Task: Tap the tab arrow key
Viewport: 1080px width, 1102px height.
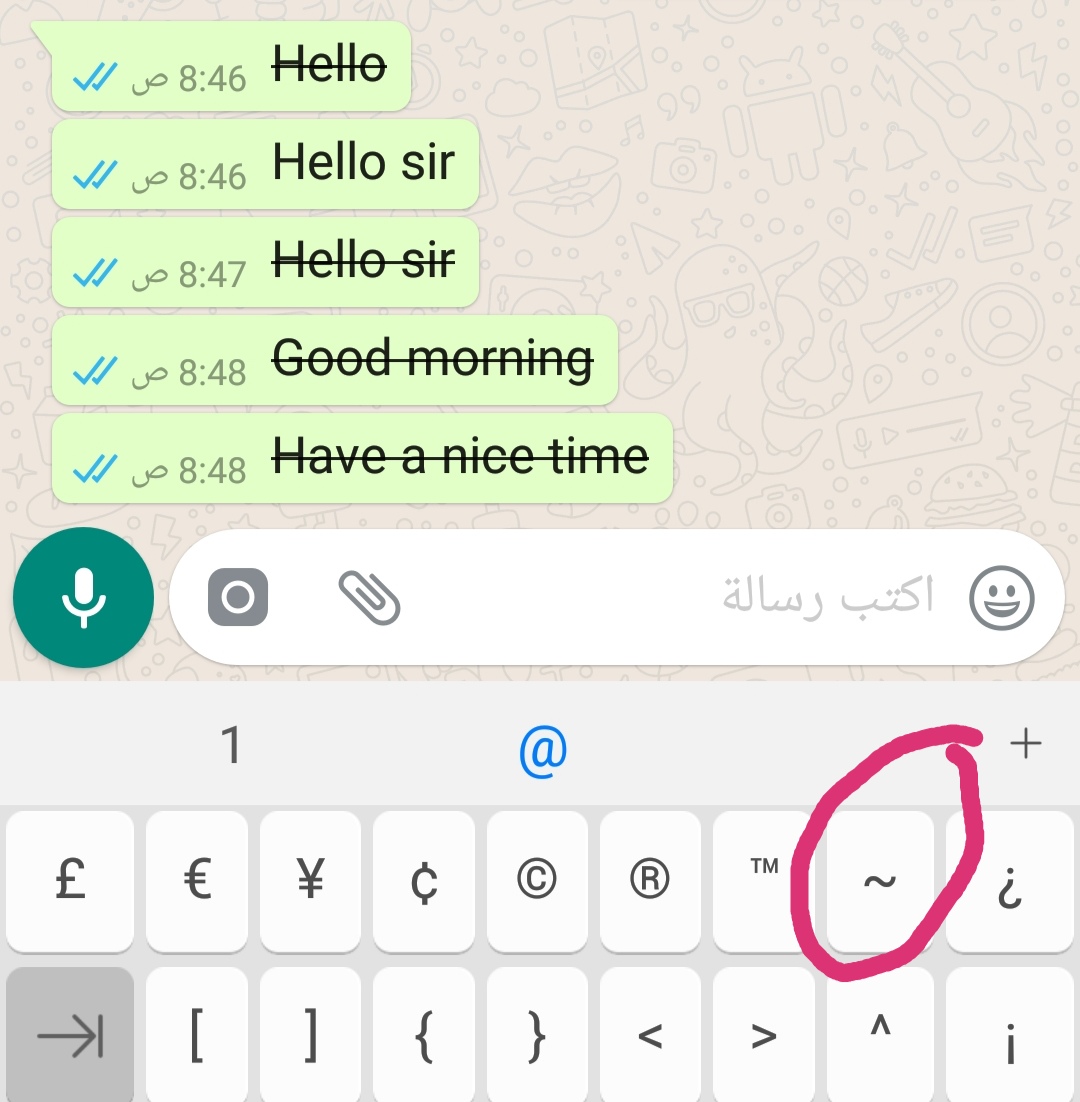Action: click(70, 1035)
